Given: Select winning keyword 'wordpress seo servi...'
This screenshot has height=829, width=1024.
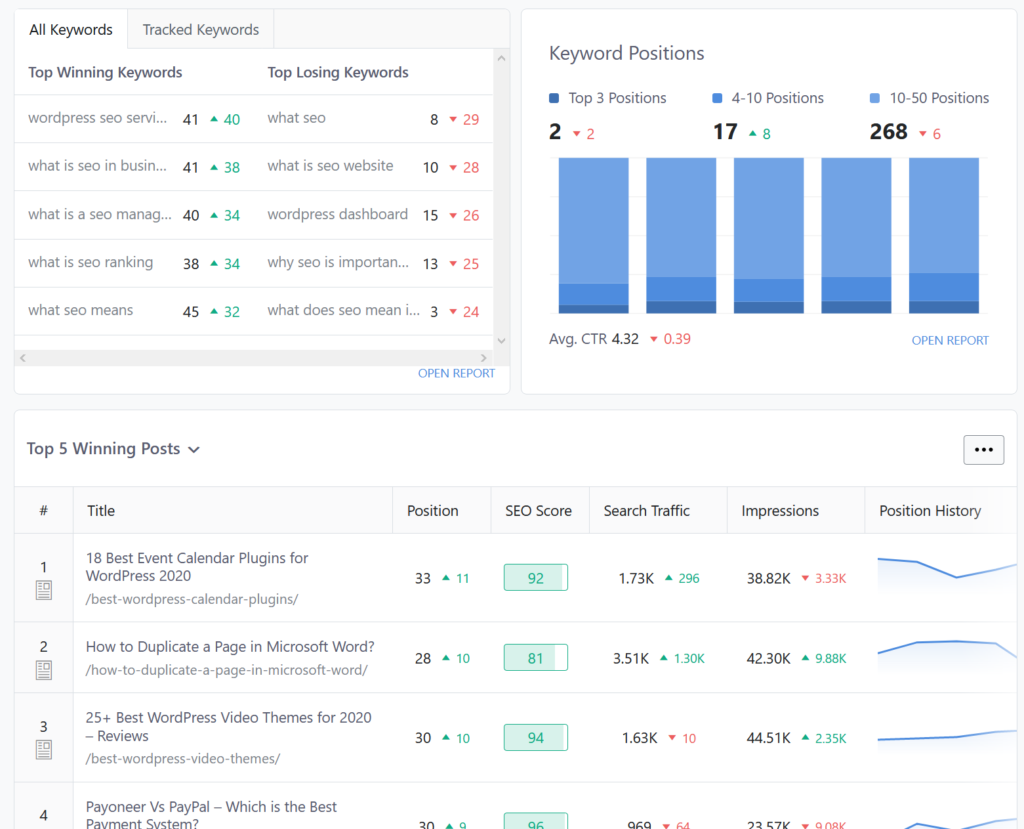Looking at the screenshot, I should (97, 118).
